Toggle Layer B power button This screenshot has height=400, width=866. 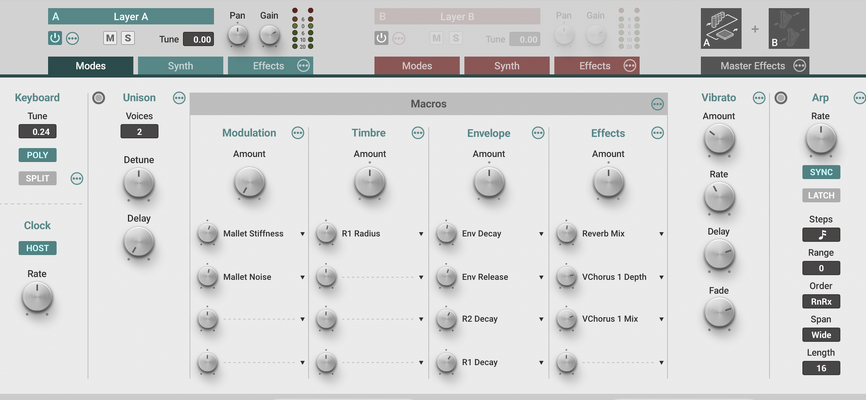[381, 38]
